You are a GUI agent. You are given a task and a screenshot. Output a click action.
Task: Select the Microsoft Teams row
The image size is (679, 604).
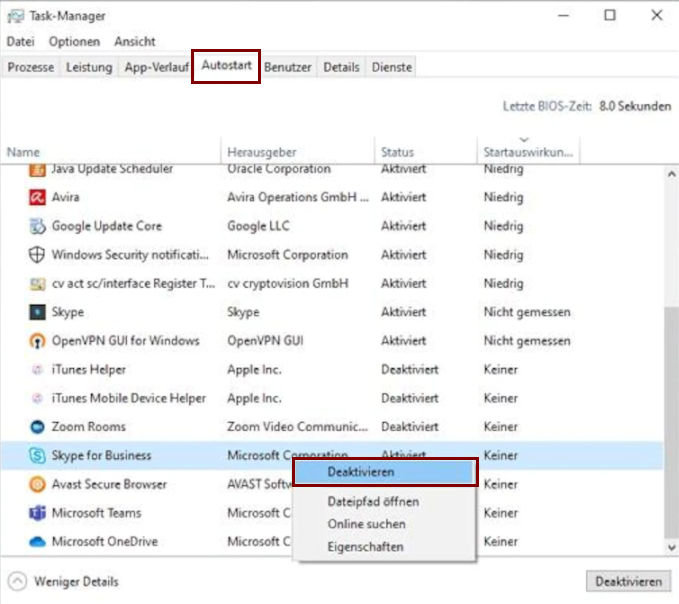(x=332, y=513)
